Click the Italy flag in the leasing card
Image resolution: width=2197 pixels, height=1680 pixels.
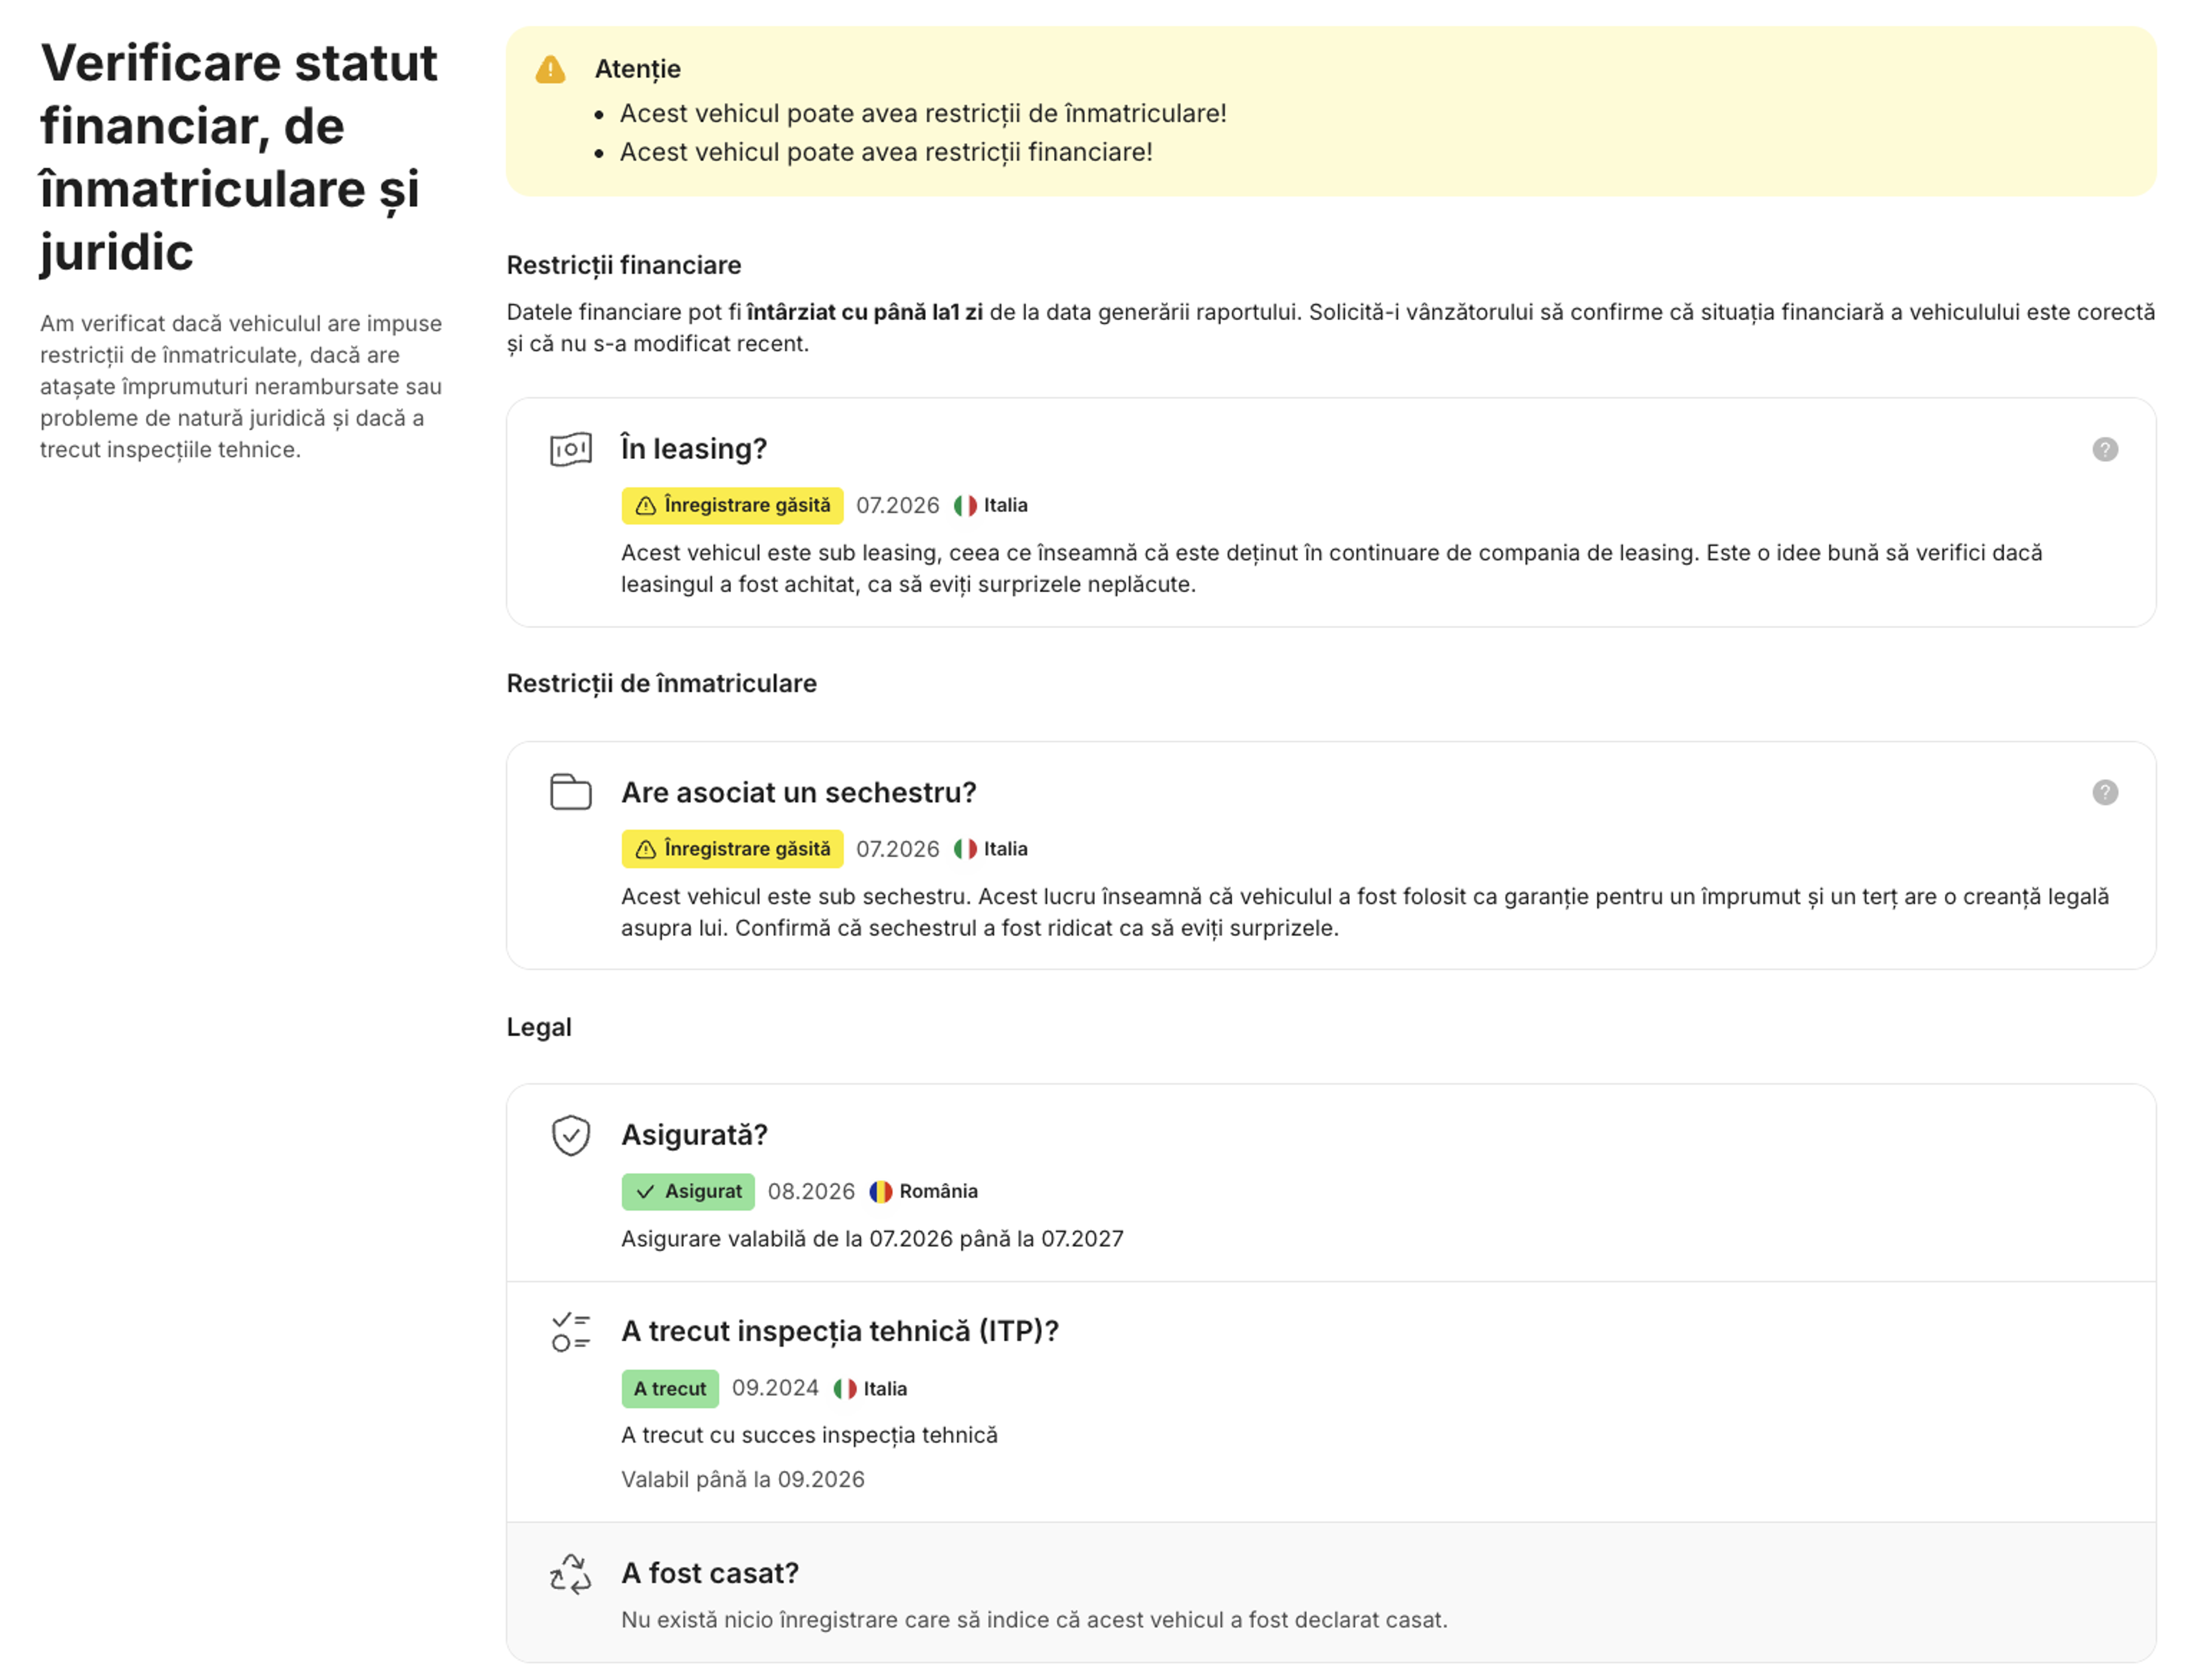point(964,506)
